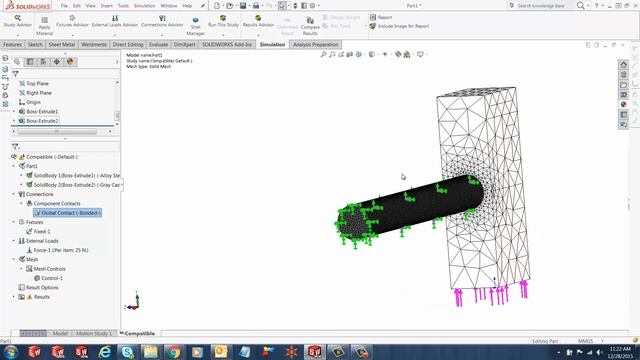Viewport: 640px width, 360px height.
Task: Switch to the PropertyManager tab icon
Action: [30, 62]
